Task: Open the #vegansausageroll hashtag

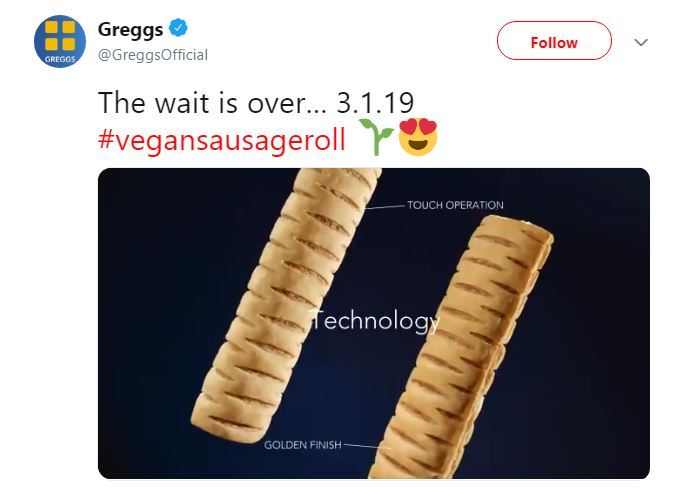Action: pos(222,139)
